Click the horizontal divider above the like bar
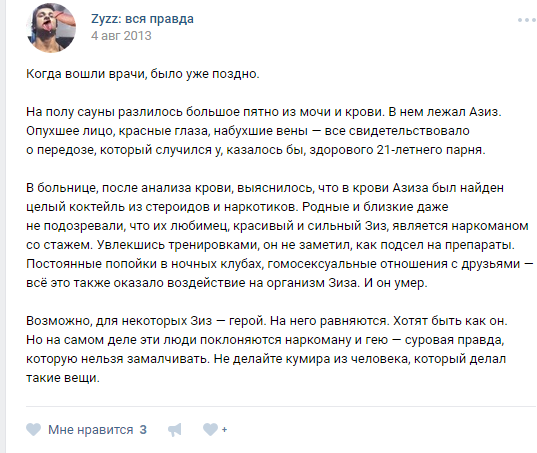 pyautogui.click(x=281, y=406)
